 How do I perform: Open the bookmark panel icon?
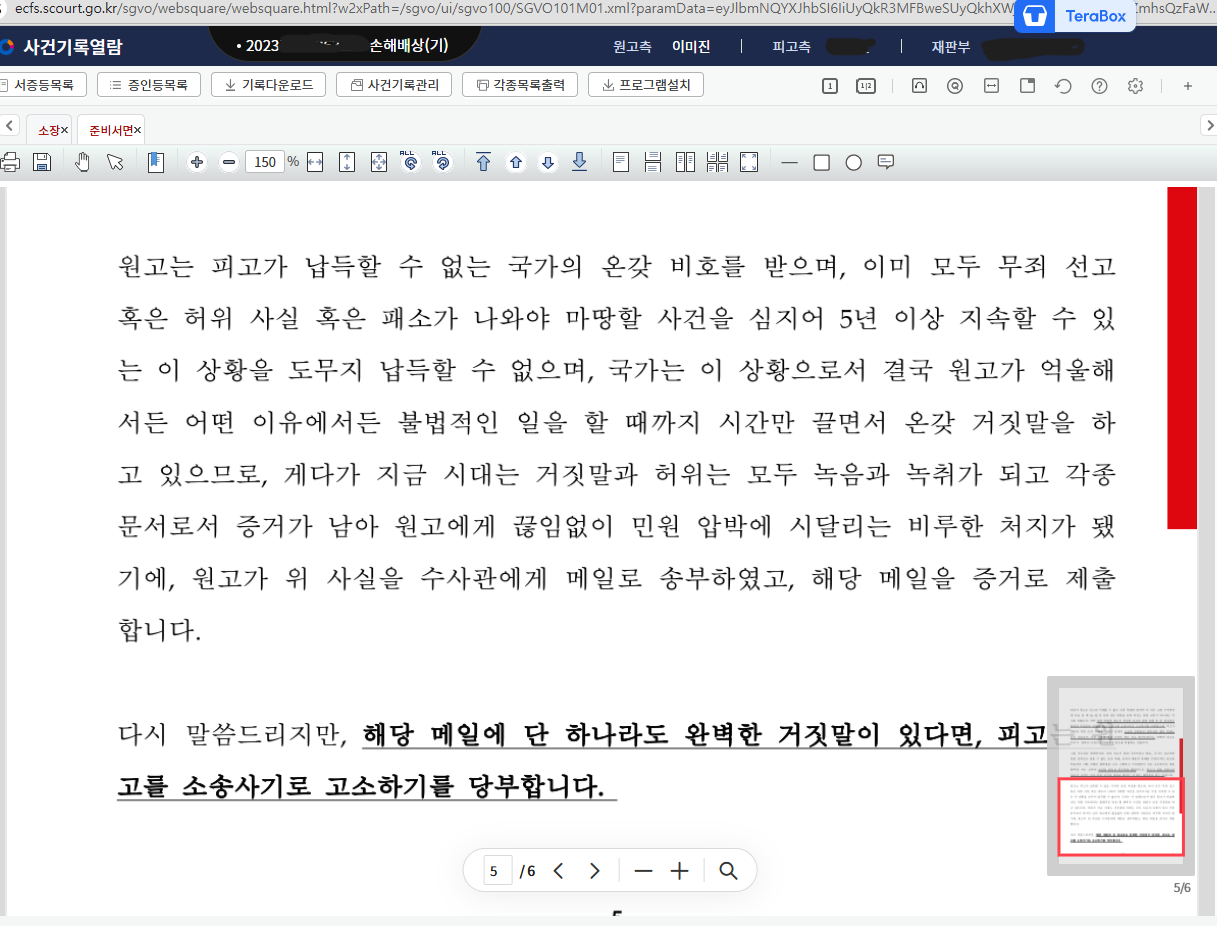coord(156,161)
